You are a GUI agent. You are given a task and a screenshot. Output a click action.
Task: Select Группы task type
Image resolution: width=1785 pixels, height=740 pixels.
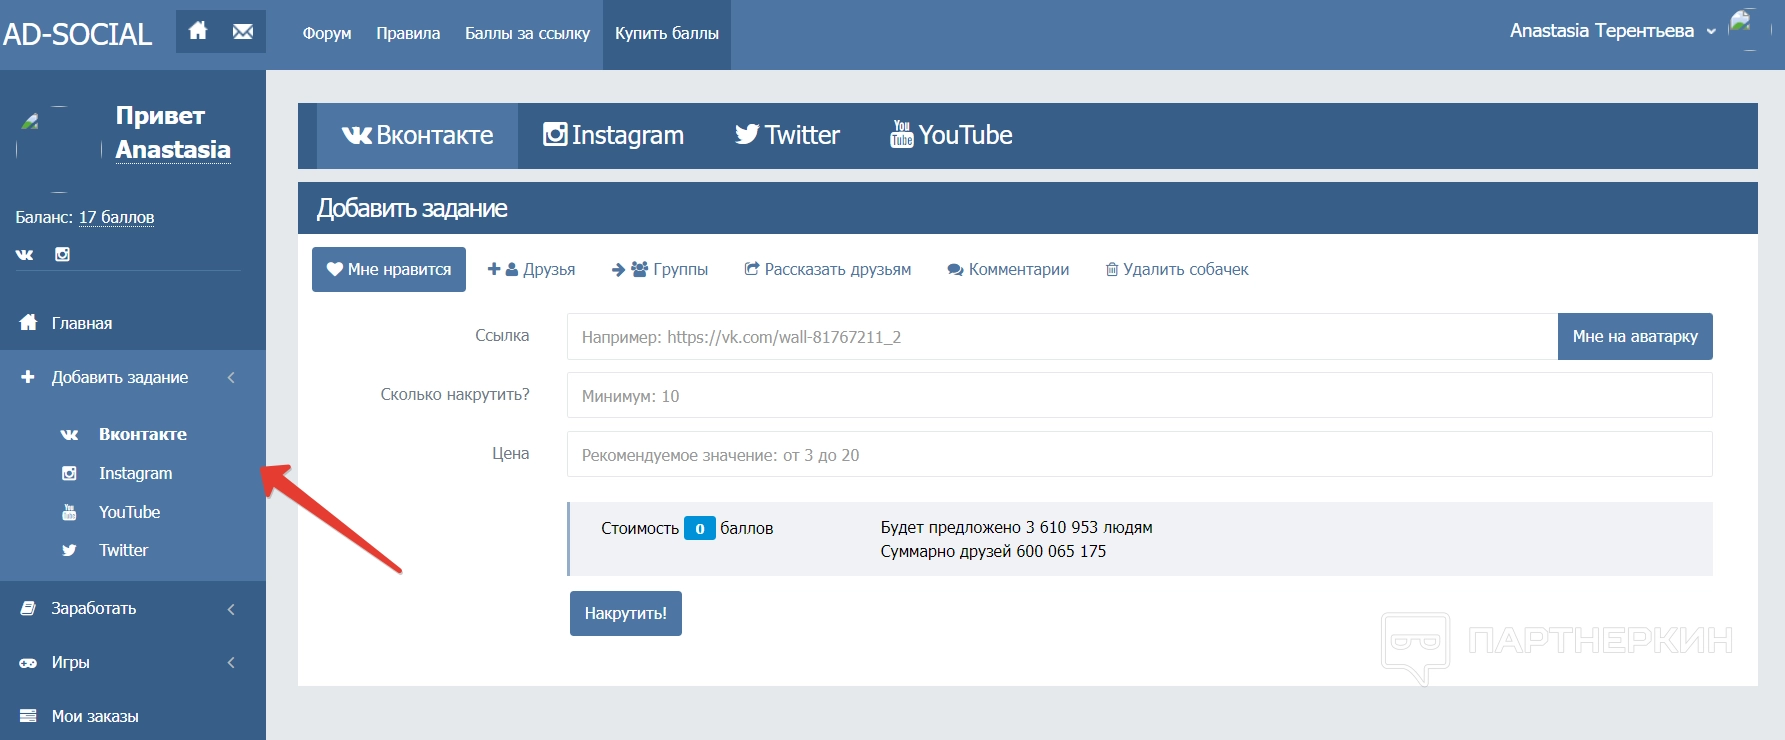[x=660, y=269]
